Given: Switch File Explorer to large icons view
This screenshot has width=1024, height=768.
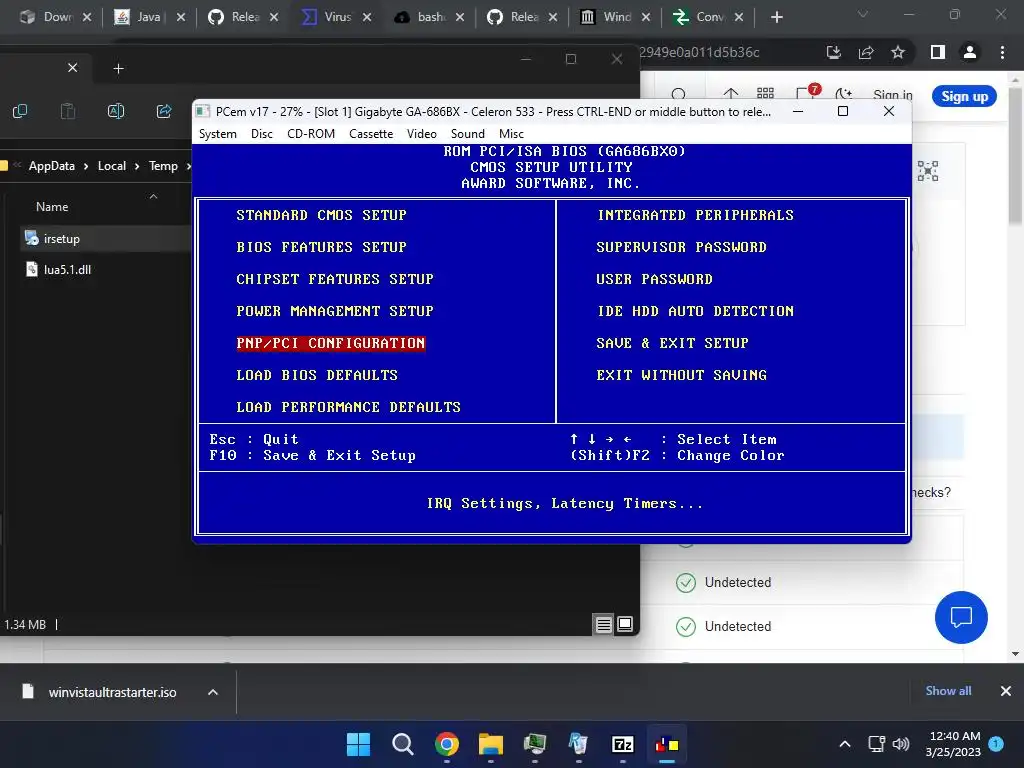Looking at the screenshot, I should click(625, 625).
